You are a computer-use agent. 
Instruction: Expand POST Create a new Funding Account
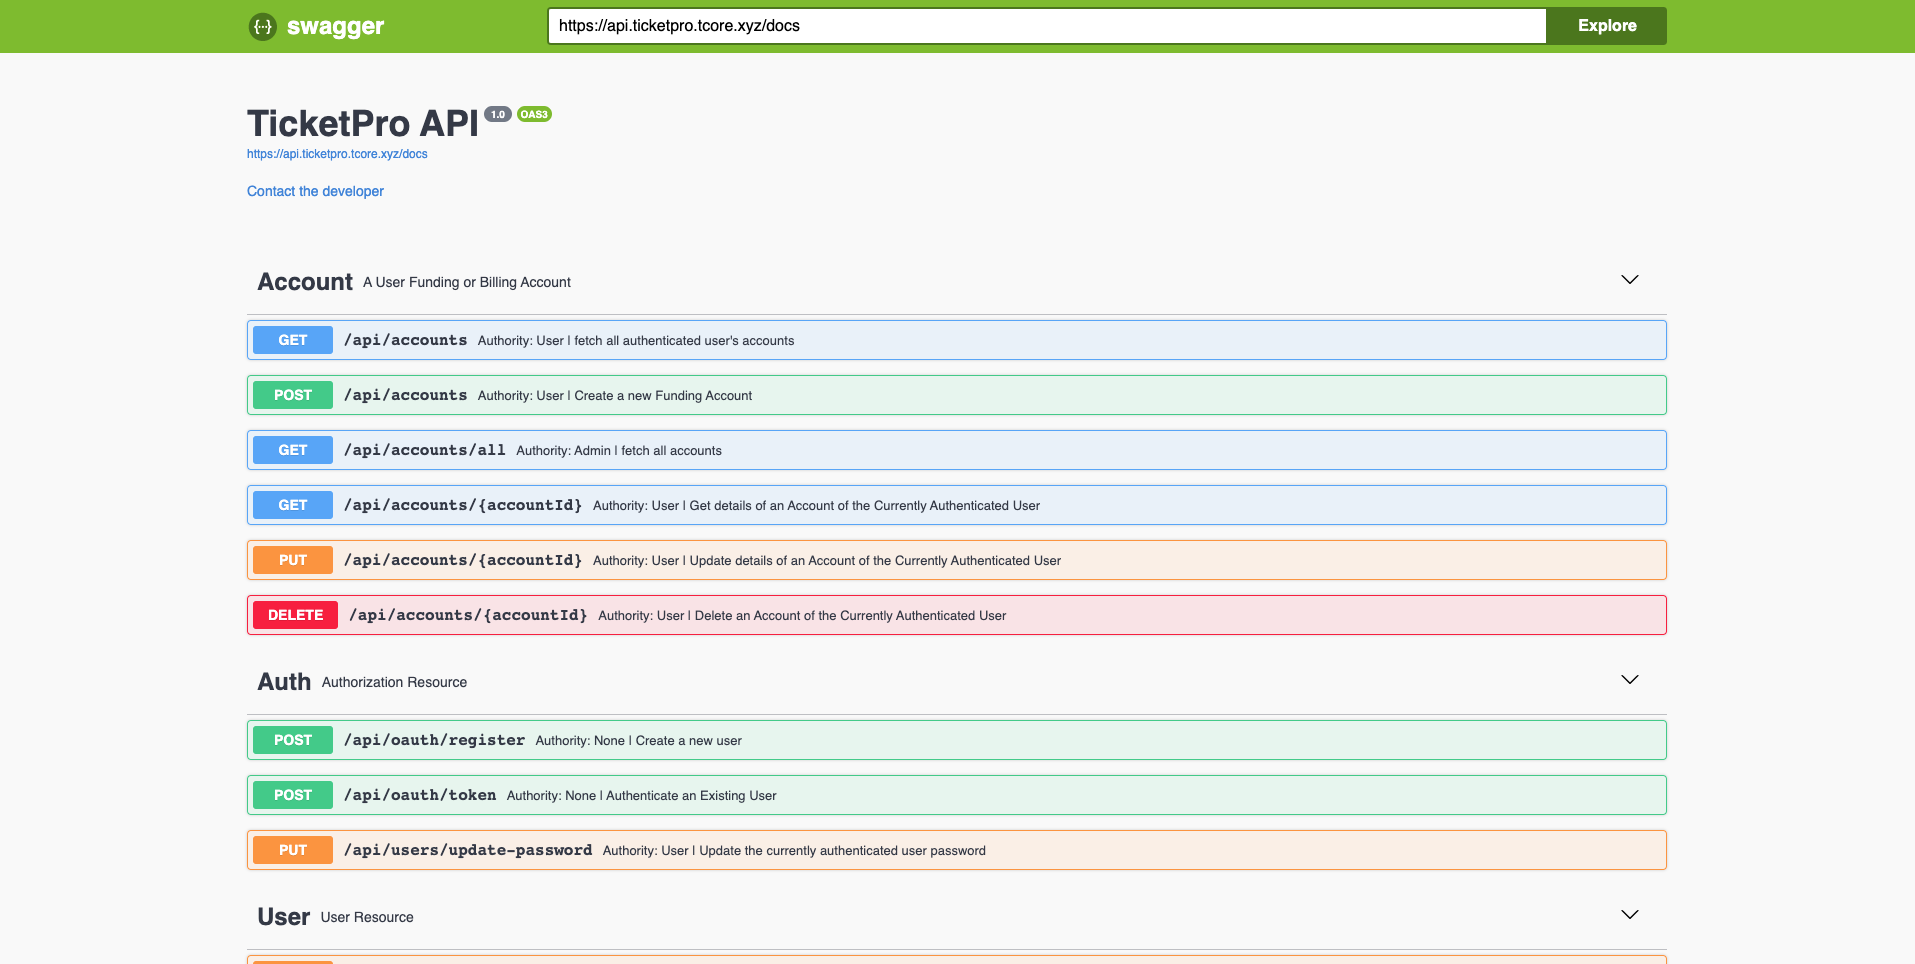pos(957,395)
